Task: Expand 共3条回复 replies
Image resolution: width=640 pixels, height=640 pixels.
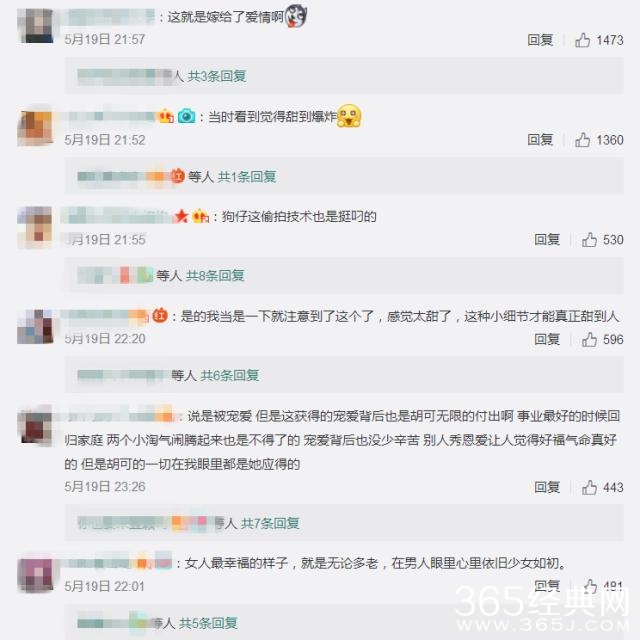Action: (x=217, y=76)
